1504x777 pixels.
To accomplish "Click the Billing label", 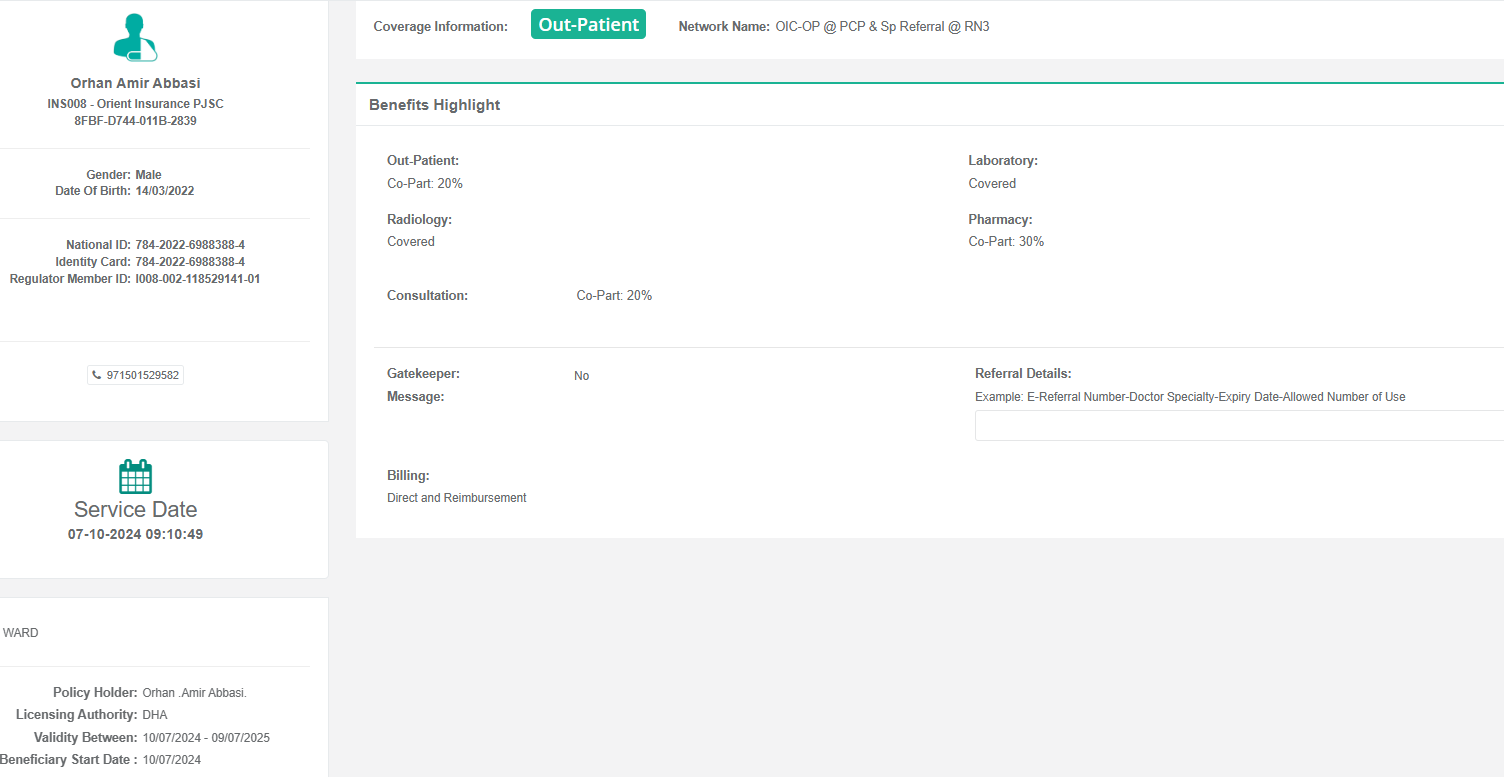I will coord(408,475).
